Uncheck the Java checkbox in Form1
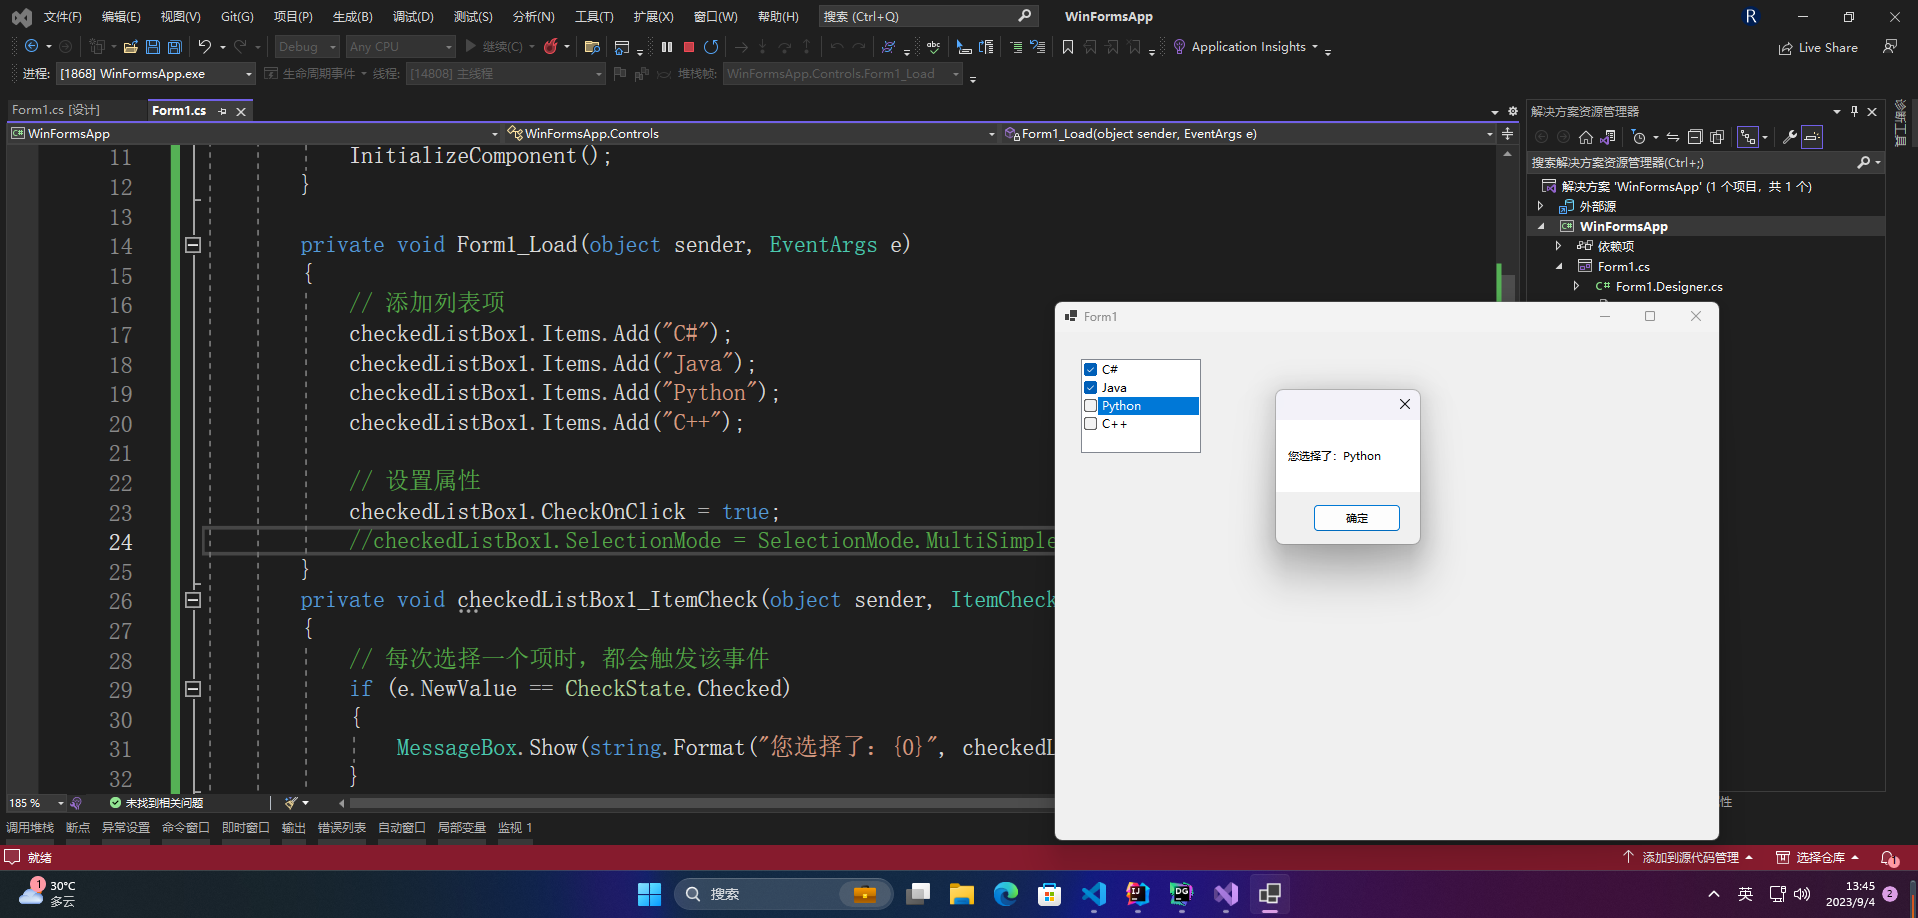The width and height of the screenshot is (1918, 918). click(x=1091, y=388)
